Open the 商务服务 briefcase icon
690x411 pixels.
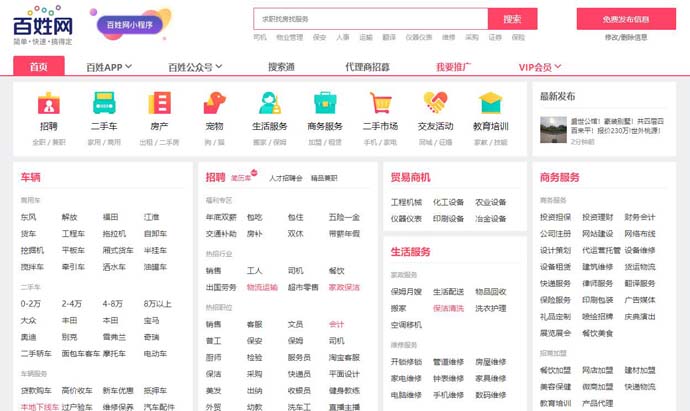point(325,103)
